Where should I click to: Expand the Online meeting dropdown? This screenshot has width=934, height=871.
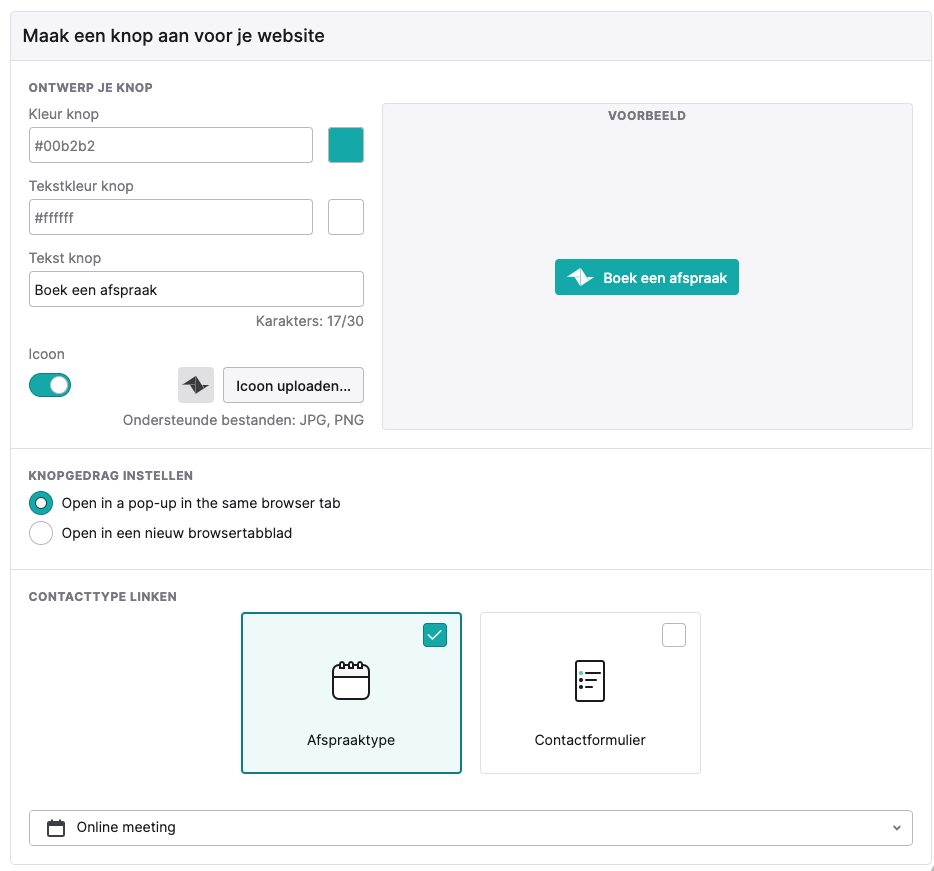click(x=471, y=828)
